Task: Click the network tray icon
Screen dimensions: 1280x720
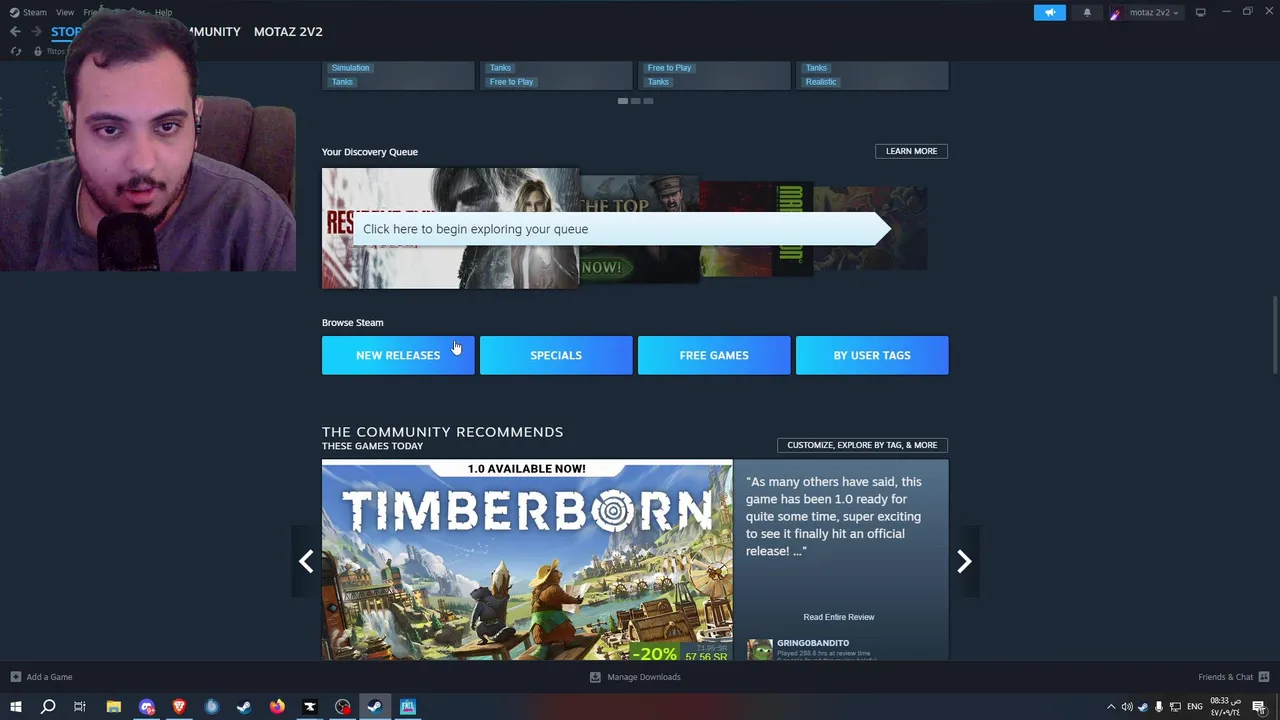Action: point(1176,707)
